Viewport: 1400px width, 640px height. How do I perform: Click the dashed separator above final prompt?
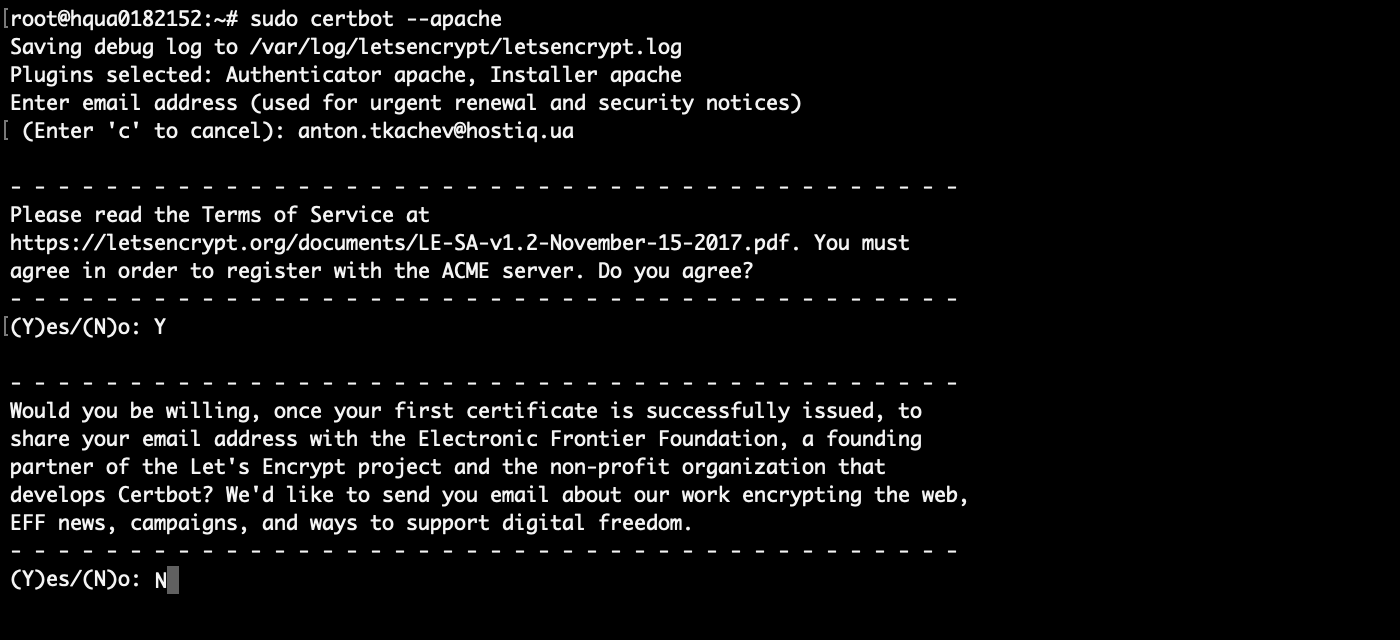pos(484,551)
